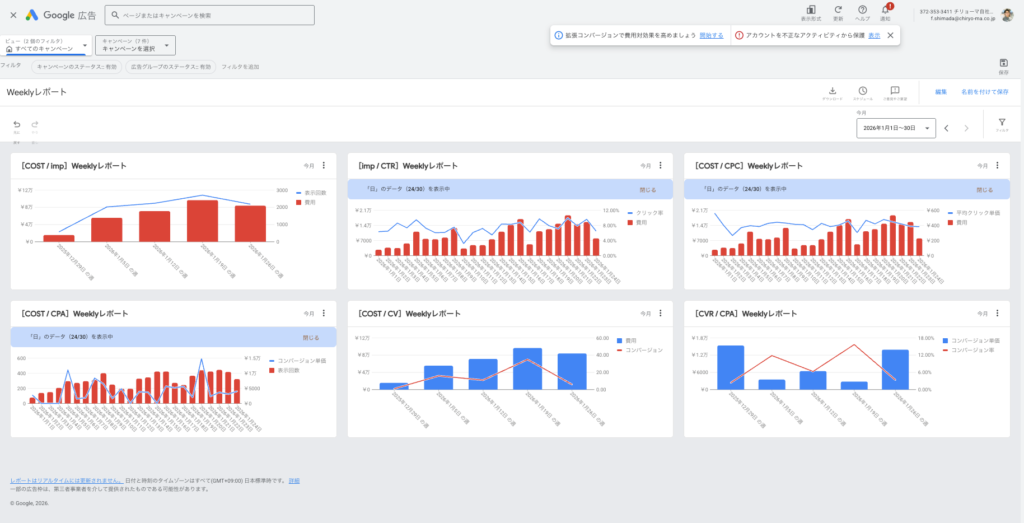
Task: Open three-dot menu on [COST / imp] card
Action: tap(323, 165)
